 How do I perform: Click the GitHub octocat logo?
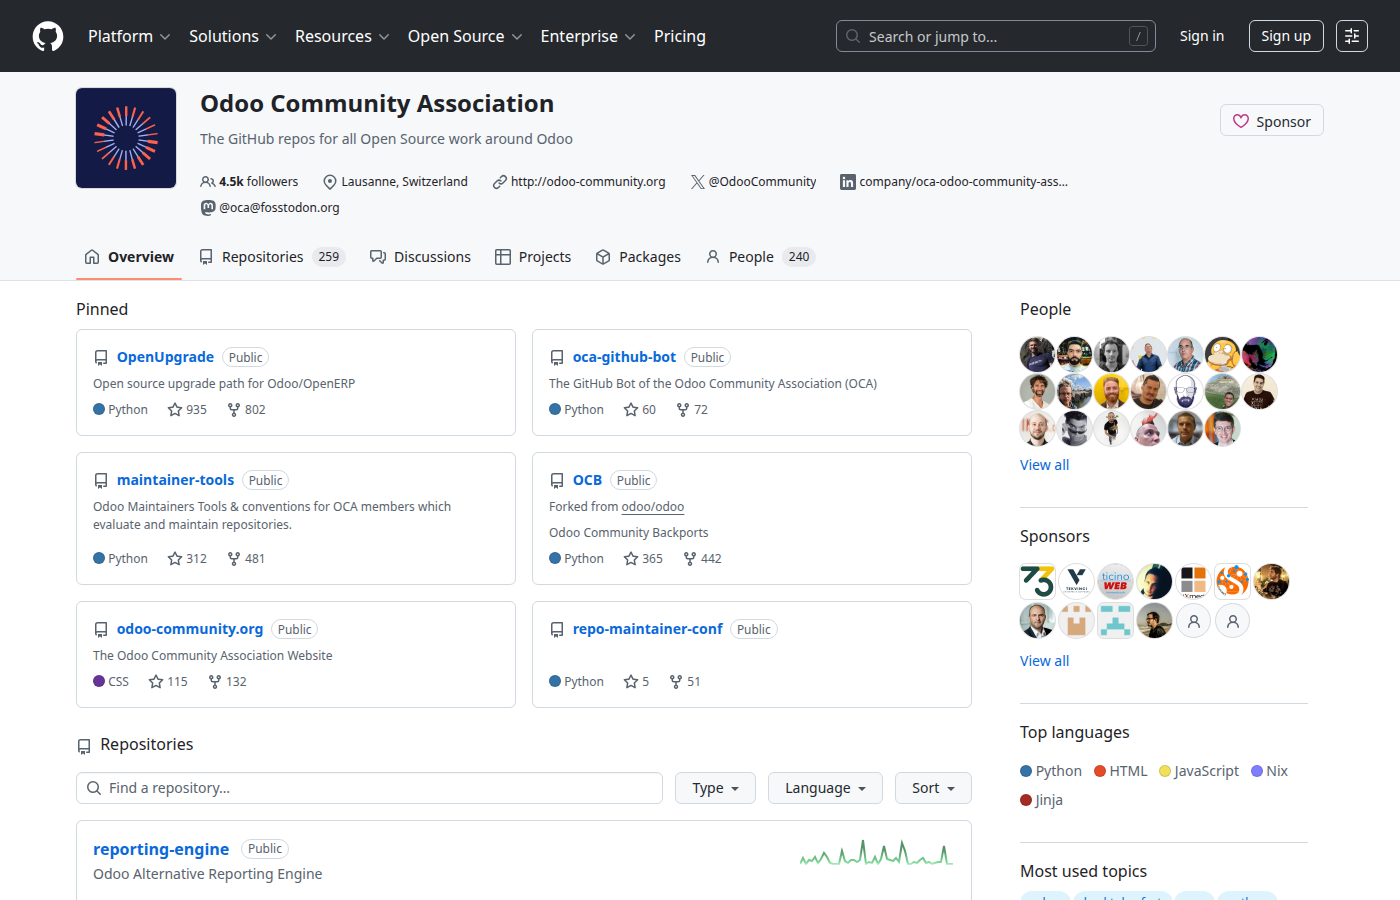point(47,36)
